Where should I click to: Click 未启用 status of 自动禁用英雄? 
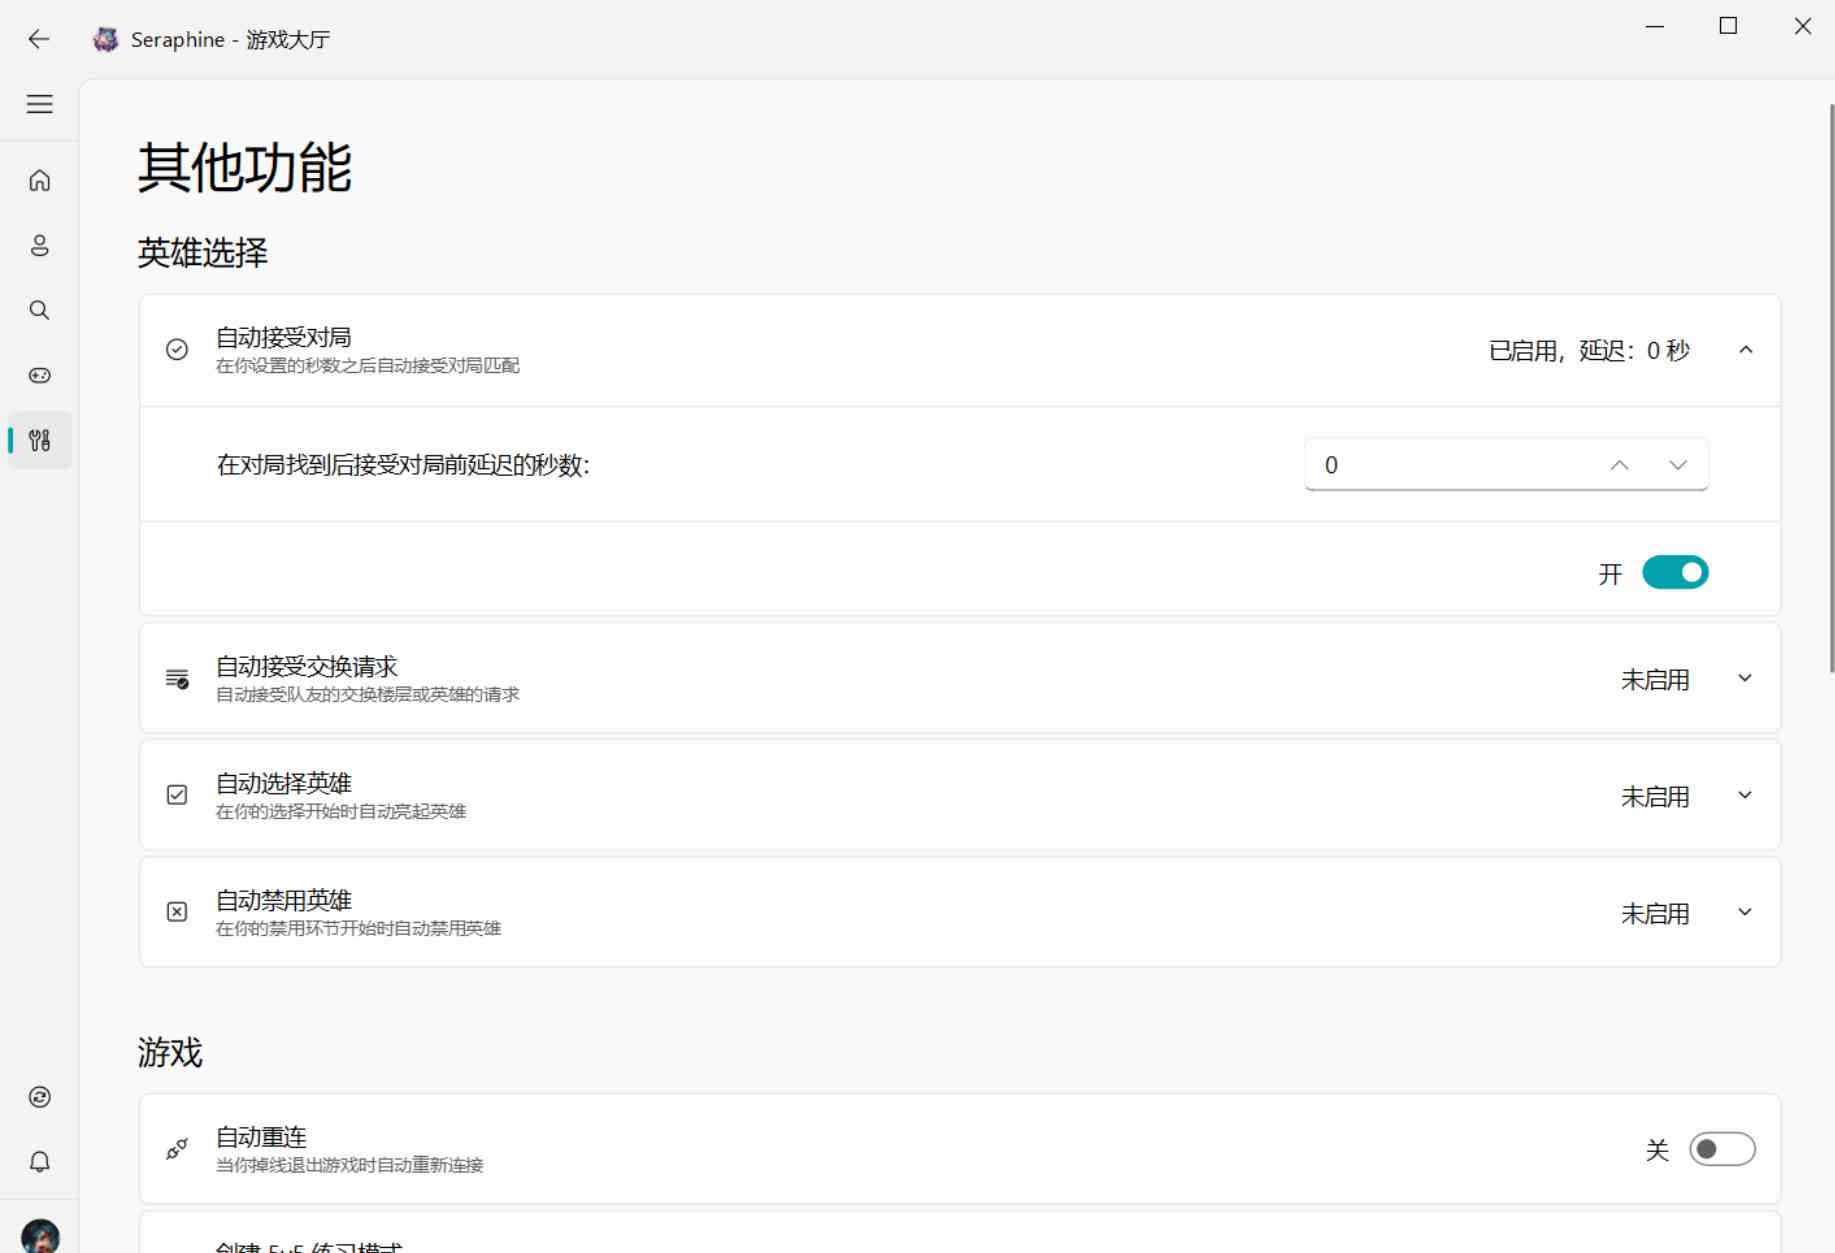1655,914
